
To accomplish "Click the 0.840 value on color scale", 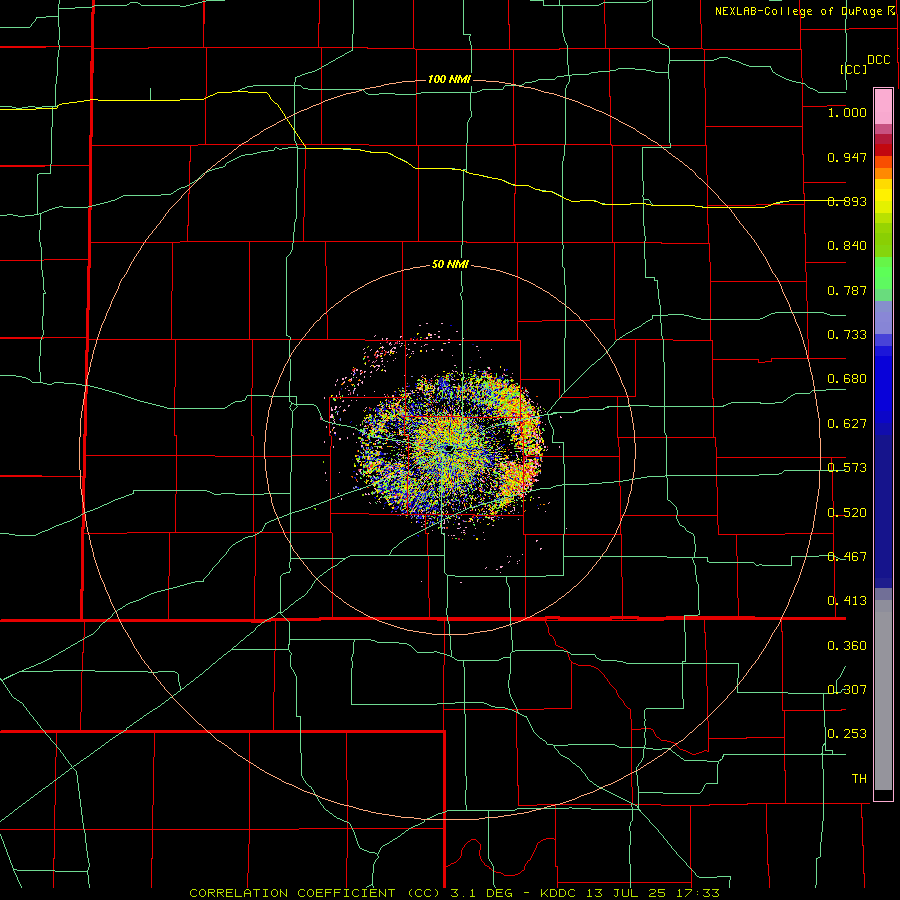I will [847, 246].
